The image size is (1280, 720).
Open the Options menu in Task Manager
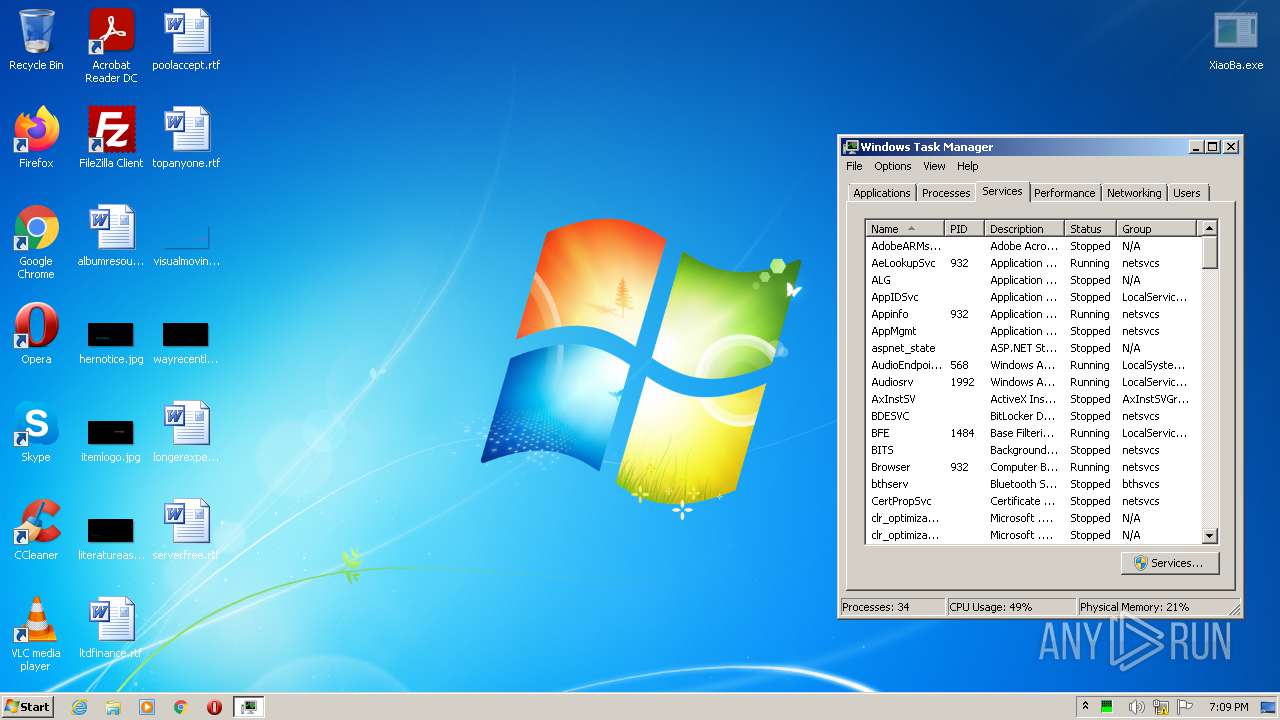[892, 166]
